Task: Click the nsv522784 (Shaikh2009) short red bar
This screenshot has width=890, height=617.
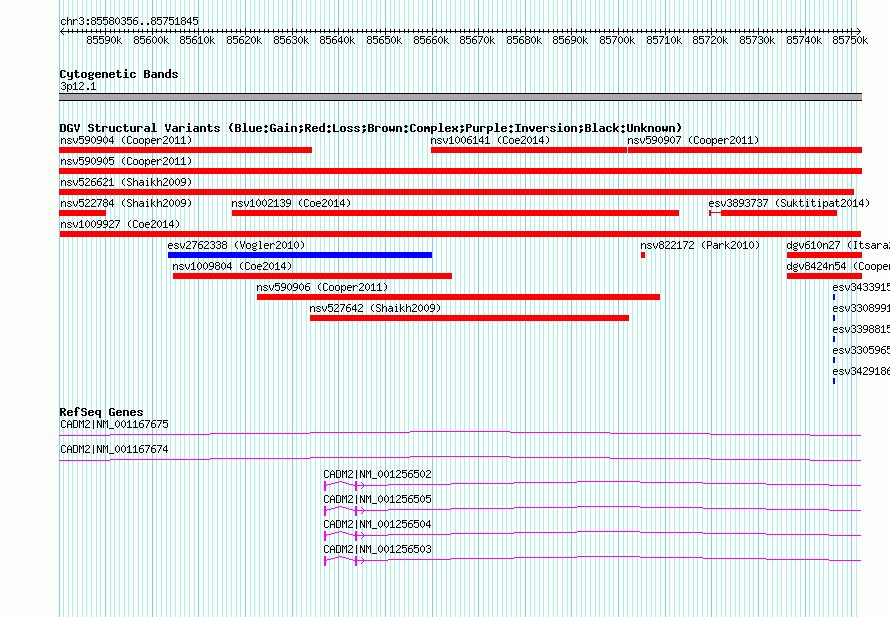Action: (x=82, y=213)
